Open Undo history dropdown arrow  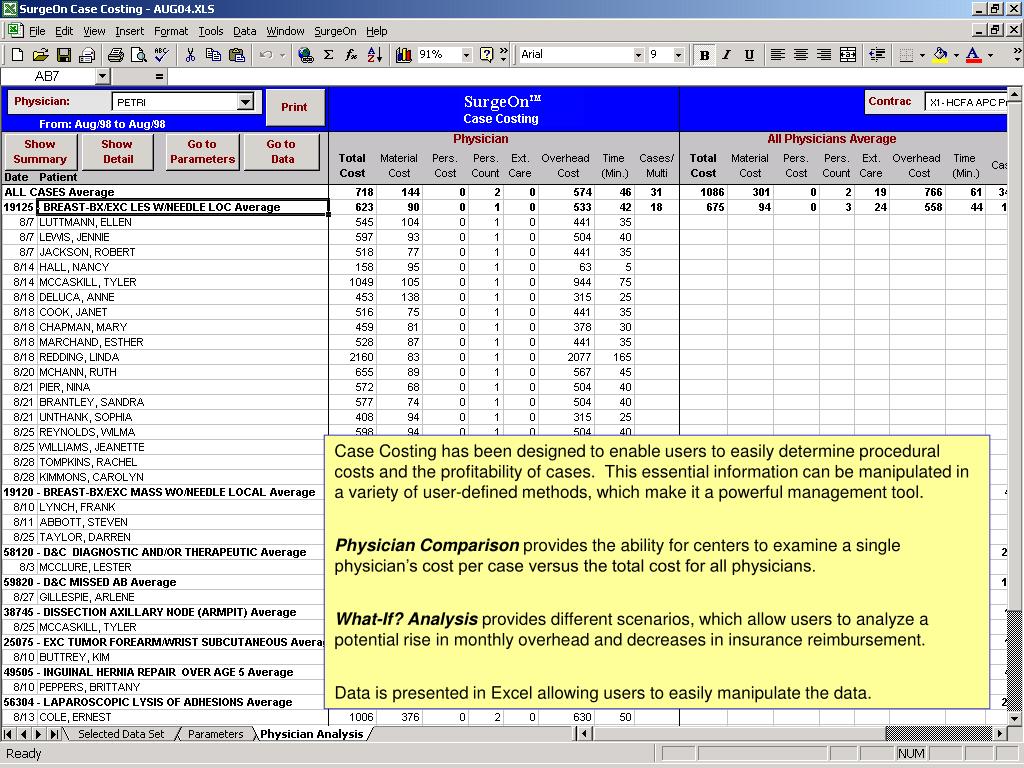pos(282,55)
